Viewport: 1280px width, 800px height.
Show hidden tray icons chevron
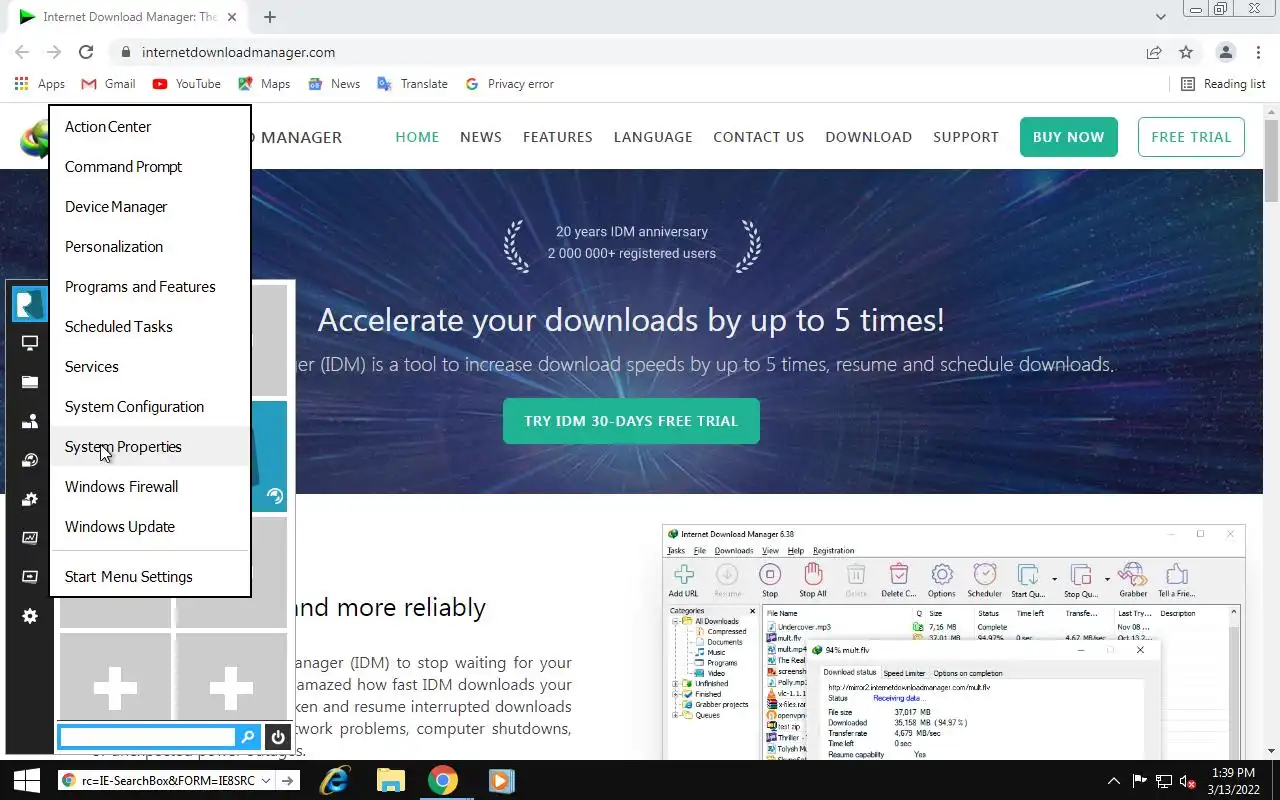click(1114, 780)
